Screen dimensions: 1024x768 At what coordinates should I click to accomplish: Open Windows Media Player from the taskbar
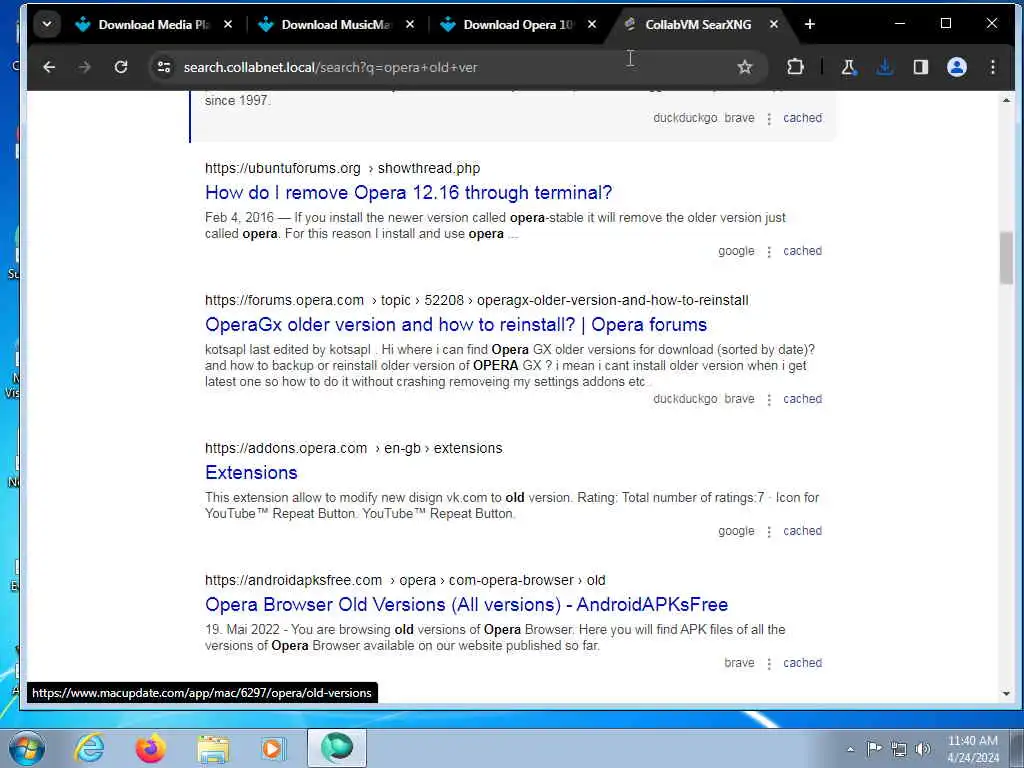tap(272, 748)
